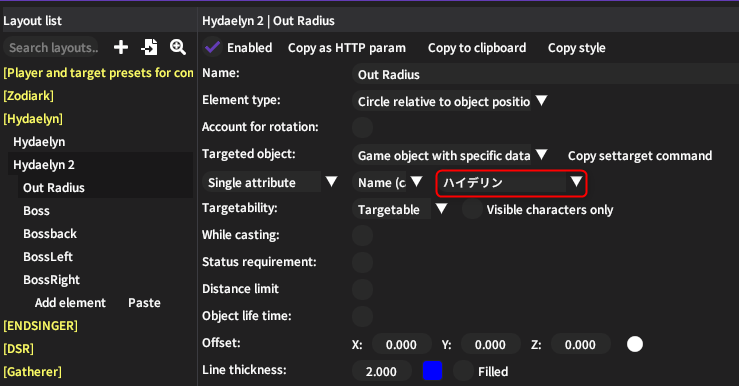
Task: Expand the [Zodiark] group
Action: (x=28, y=96)
